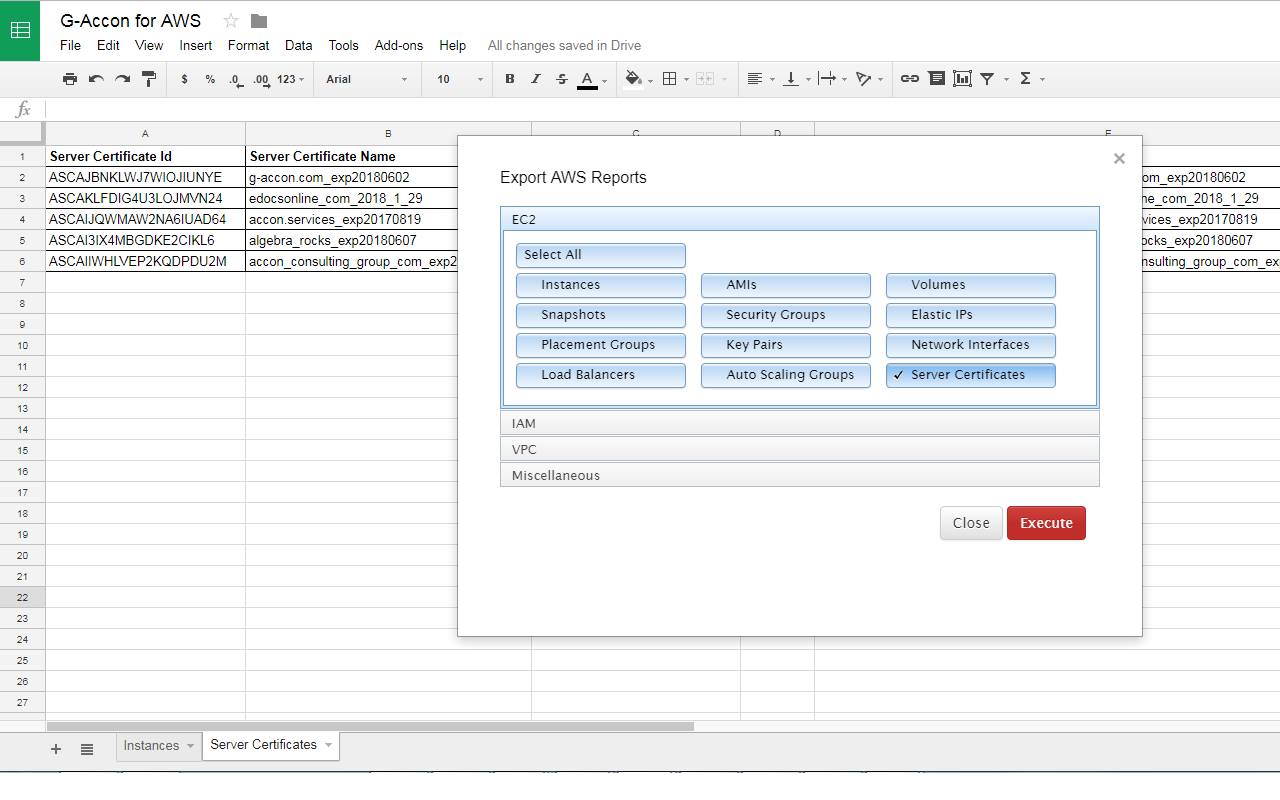Open the font size dropdown

point(460,79)
